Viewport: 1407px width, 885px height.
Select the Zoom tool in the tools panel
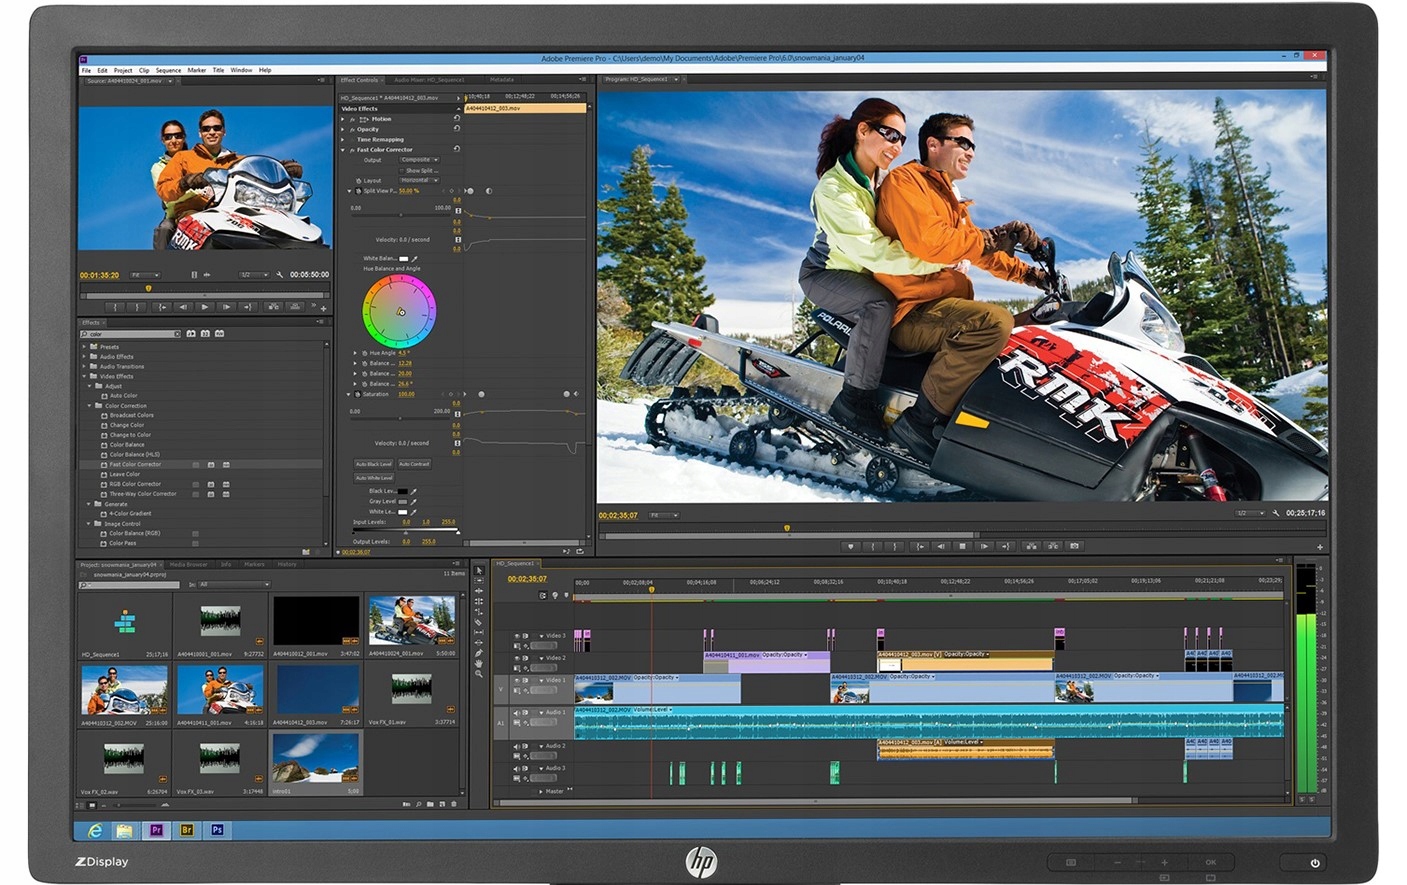click(479, 674)
